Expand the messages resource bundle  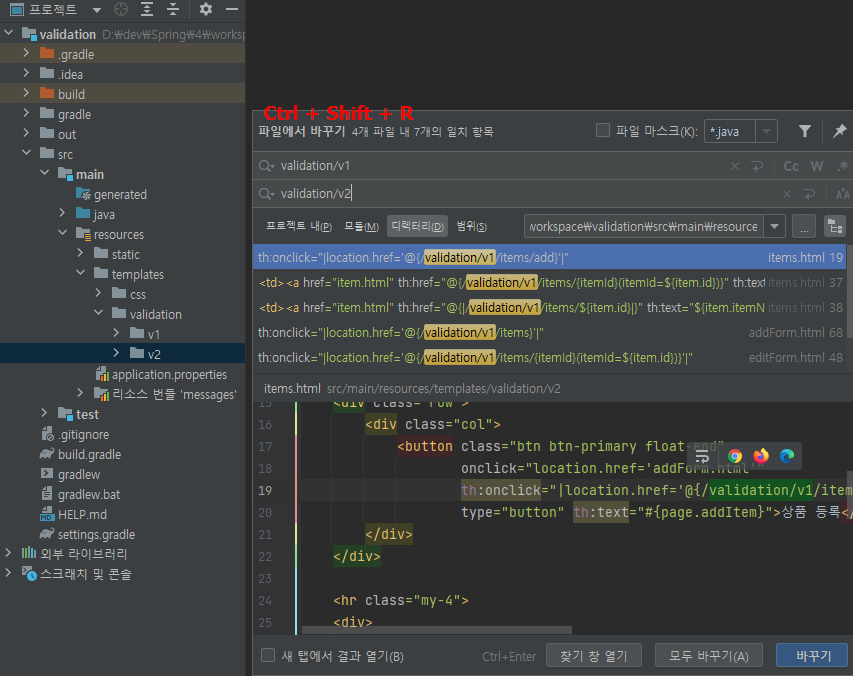pos(81,393)
